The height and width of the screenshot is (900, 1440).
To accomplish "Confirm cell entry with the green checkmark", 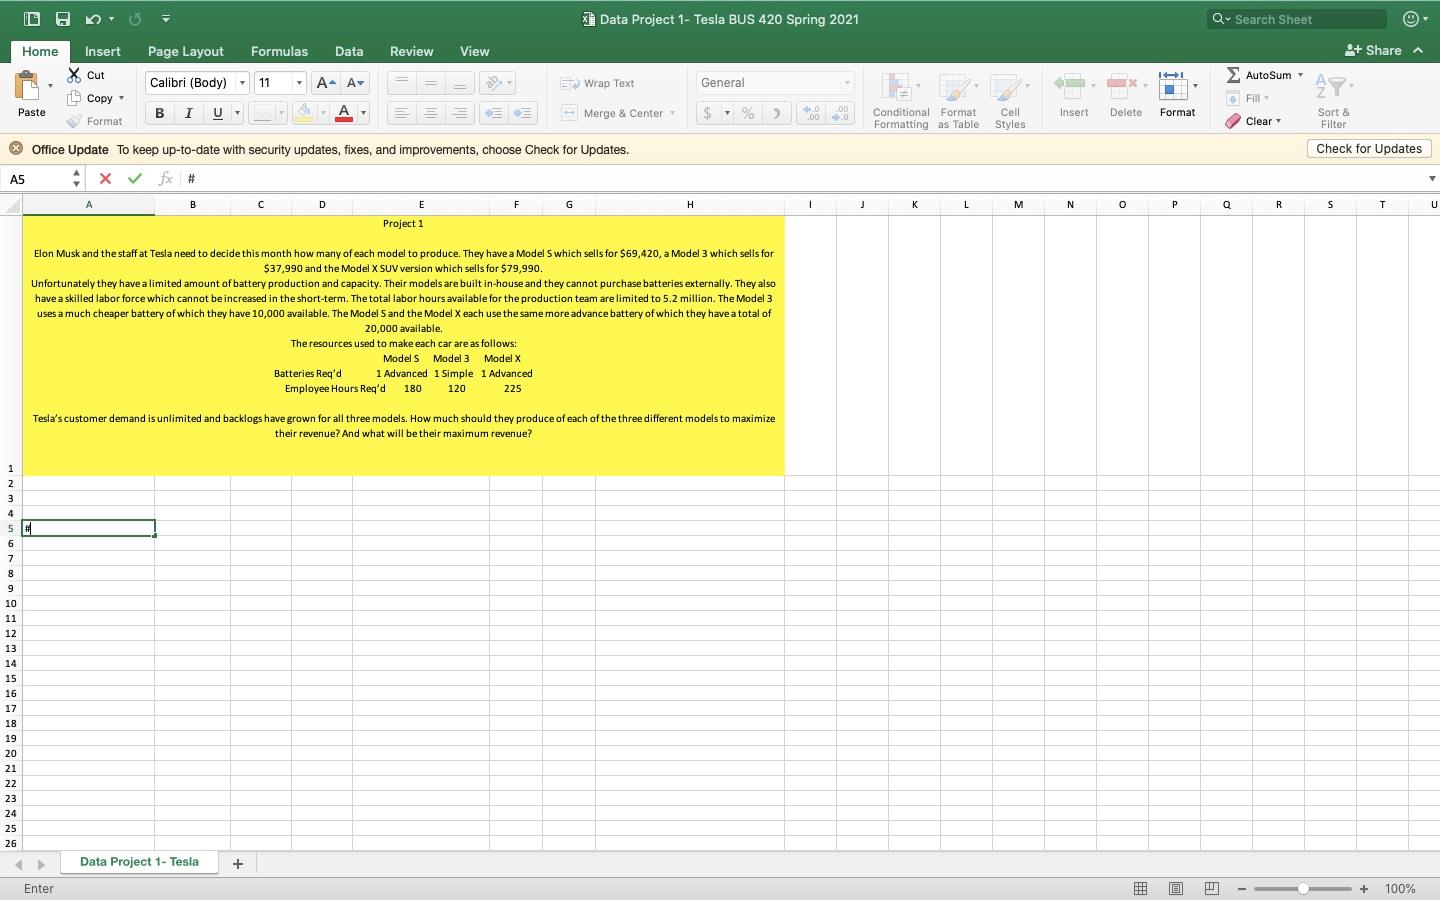I will point(135,179).
